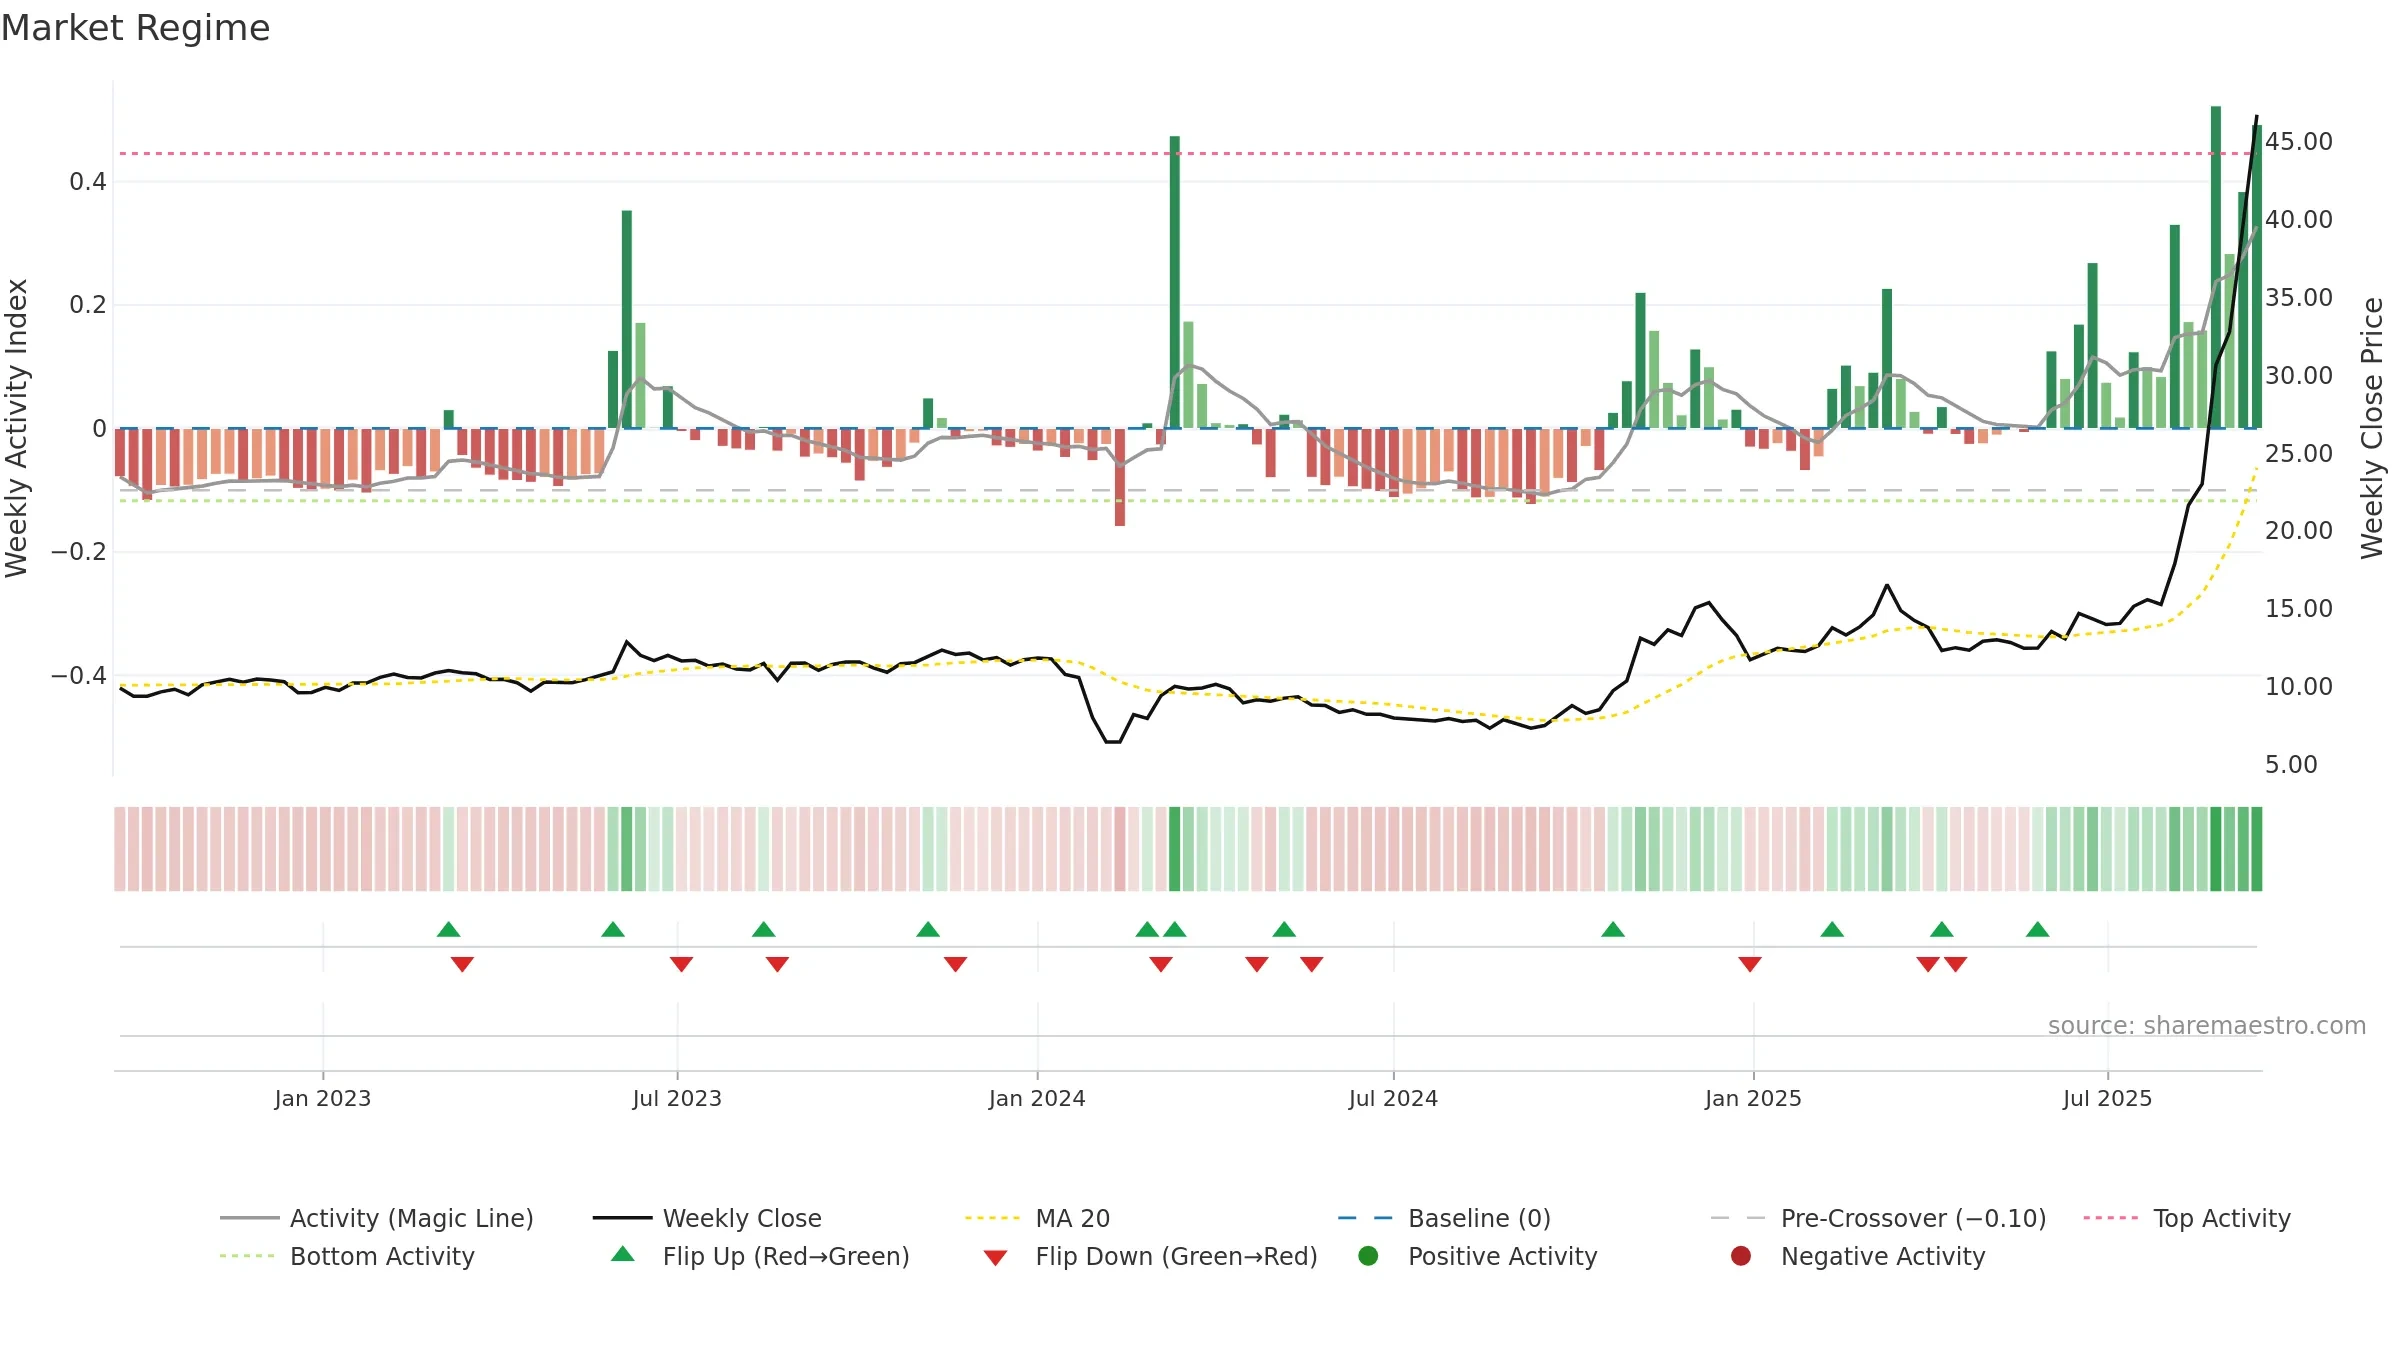Toggle the Baseline (0) legend entry
The height and width of the screenshot is (1350, 2400).
click(x=1445, y=1218)
